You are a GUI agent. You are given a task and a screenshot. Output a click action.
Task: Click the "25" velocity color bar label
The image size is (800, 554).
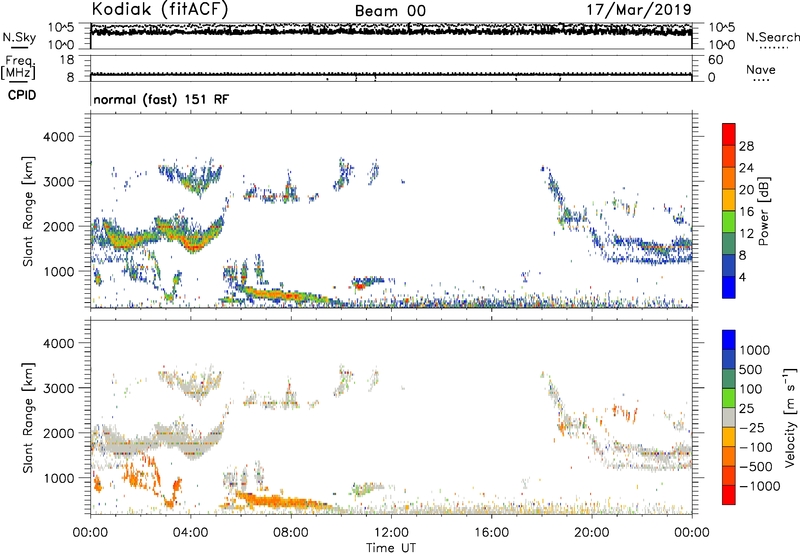(x=746, y=409)
